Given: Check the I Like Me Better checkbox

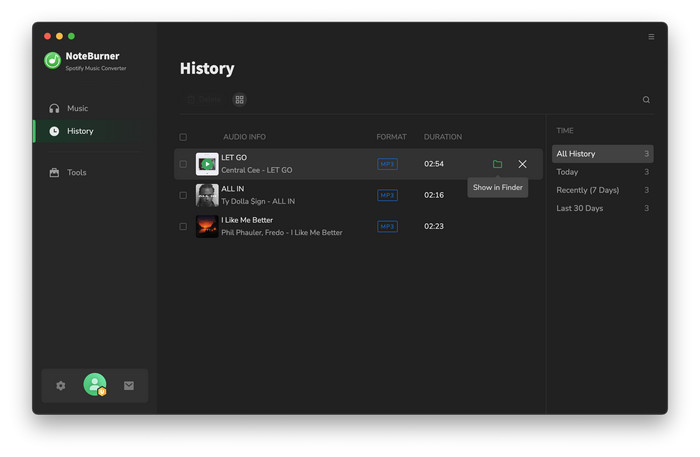Looking at the screenshot, I should pos(183,226).
